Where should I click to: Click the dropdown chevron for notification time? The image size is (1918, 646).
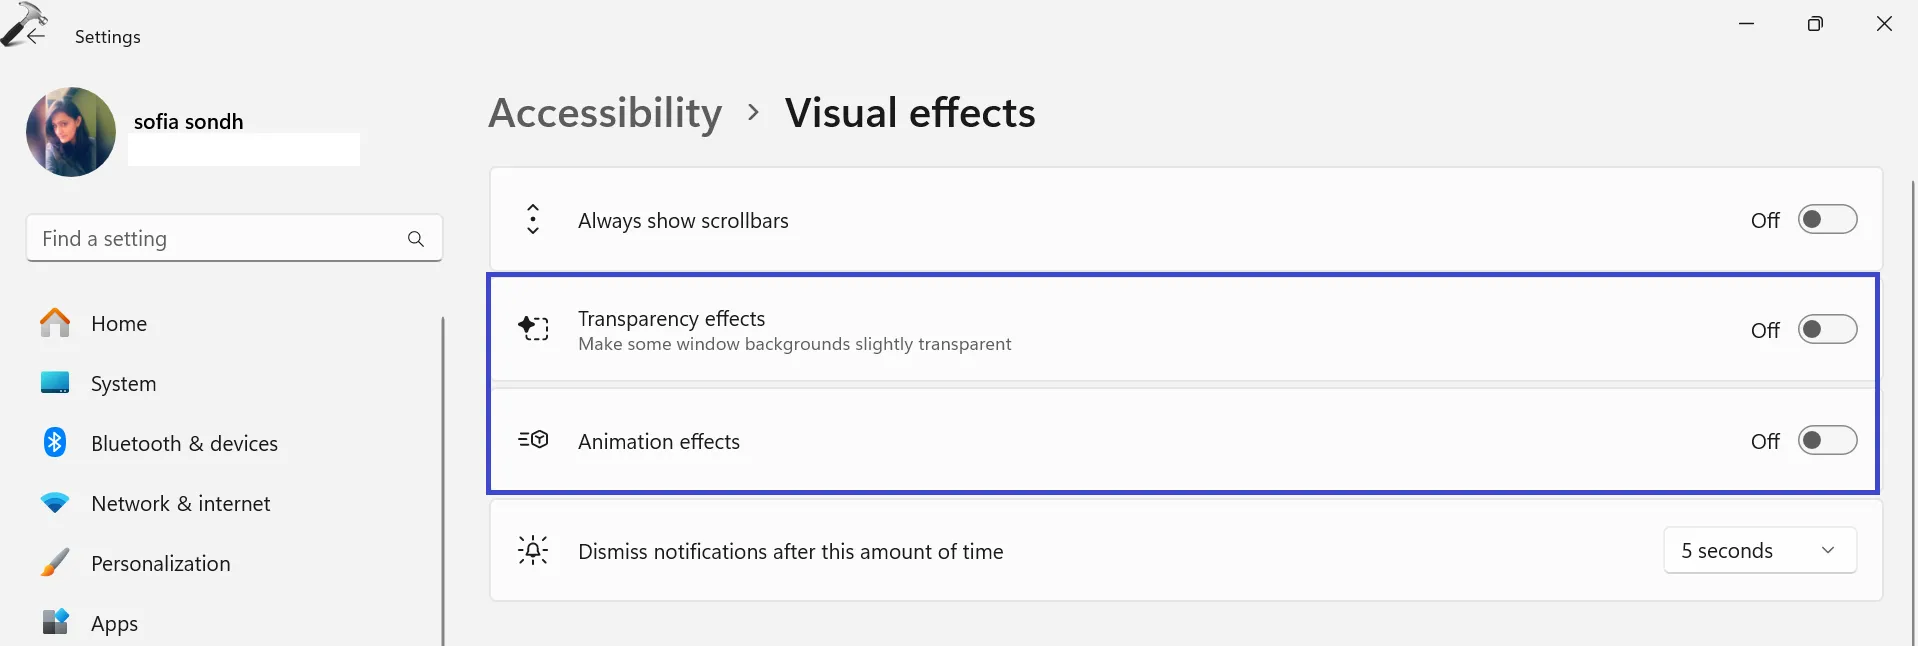click(x=1828, y=551)
